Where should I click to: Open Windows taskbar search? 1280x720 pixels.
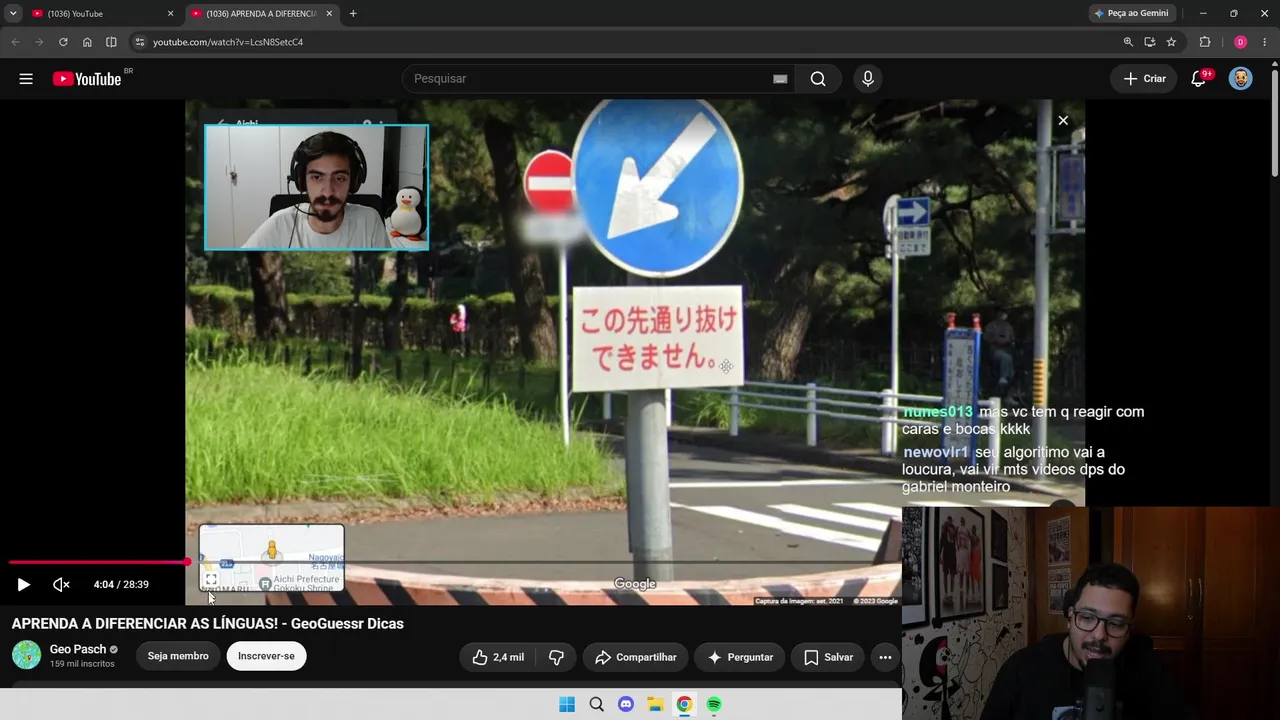point(597,705)
